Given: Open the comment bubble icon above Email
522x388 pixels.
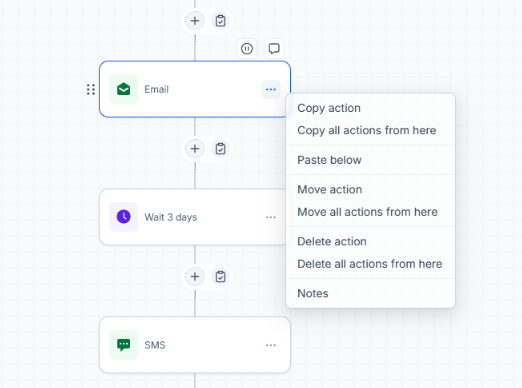Looking at the screenshot, I should point(274,49).
